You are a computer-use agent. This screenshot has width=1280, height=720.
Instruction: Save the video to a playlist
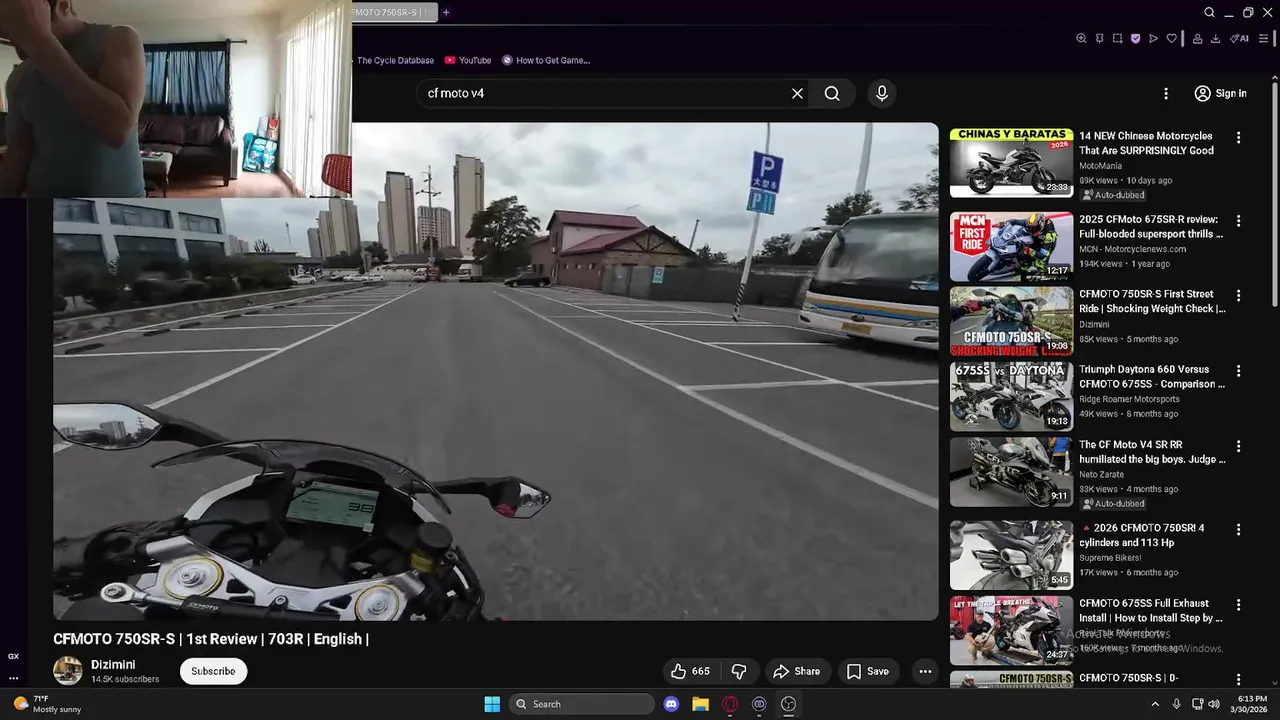(x=867, y=671)
